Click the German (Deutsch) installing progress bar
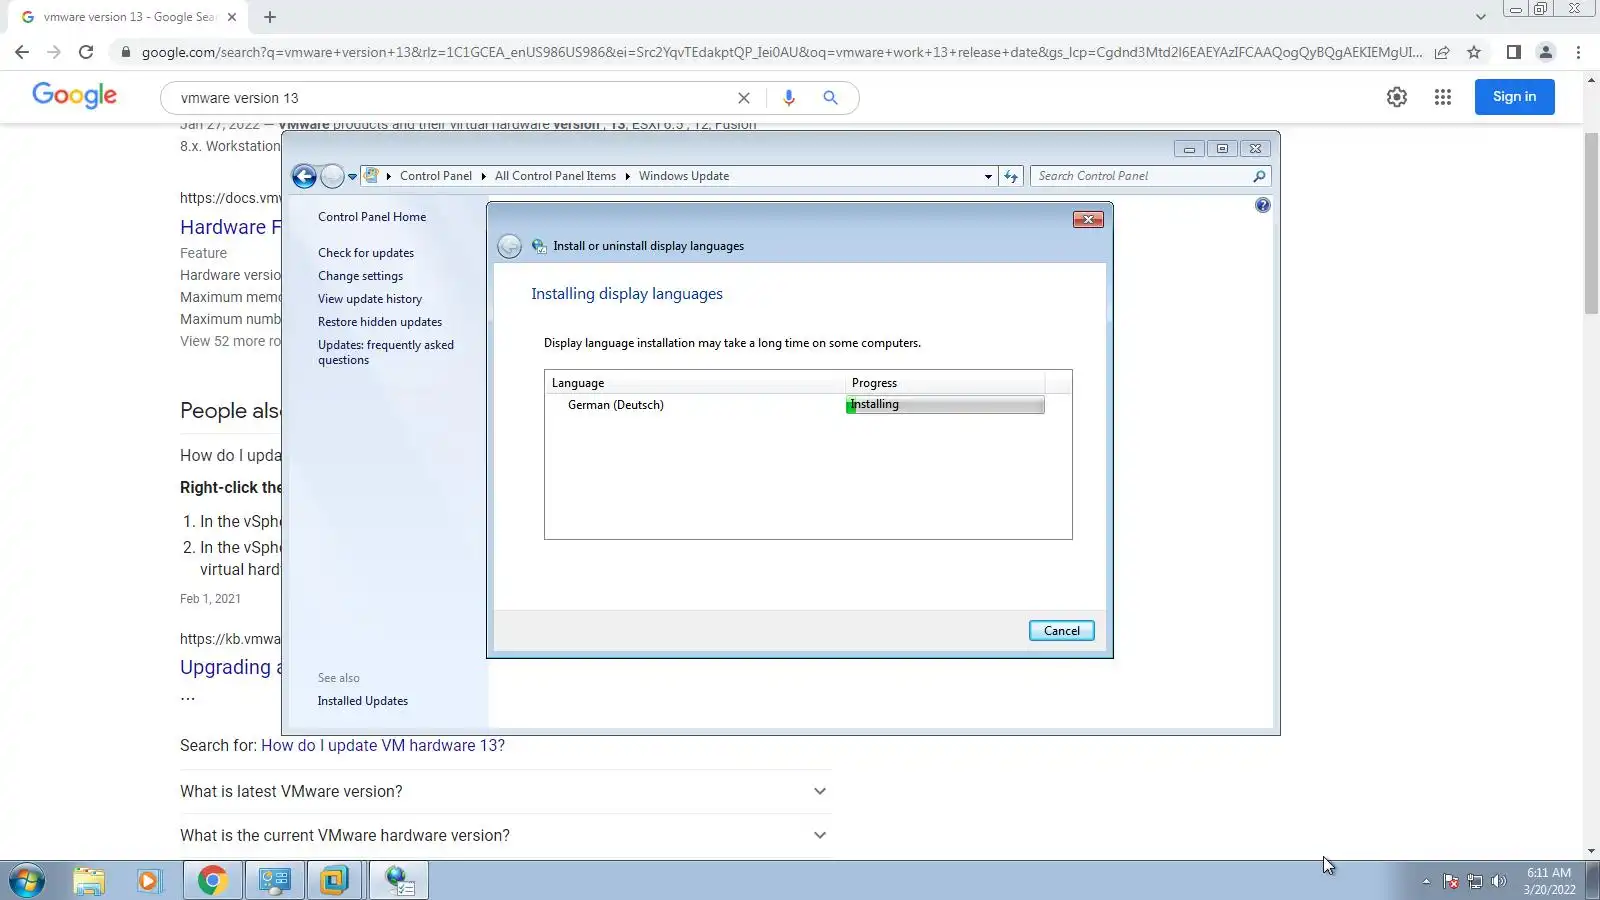Screen dimensions: 1600x900 coord(945,405)
